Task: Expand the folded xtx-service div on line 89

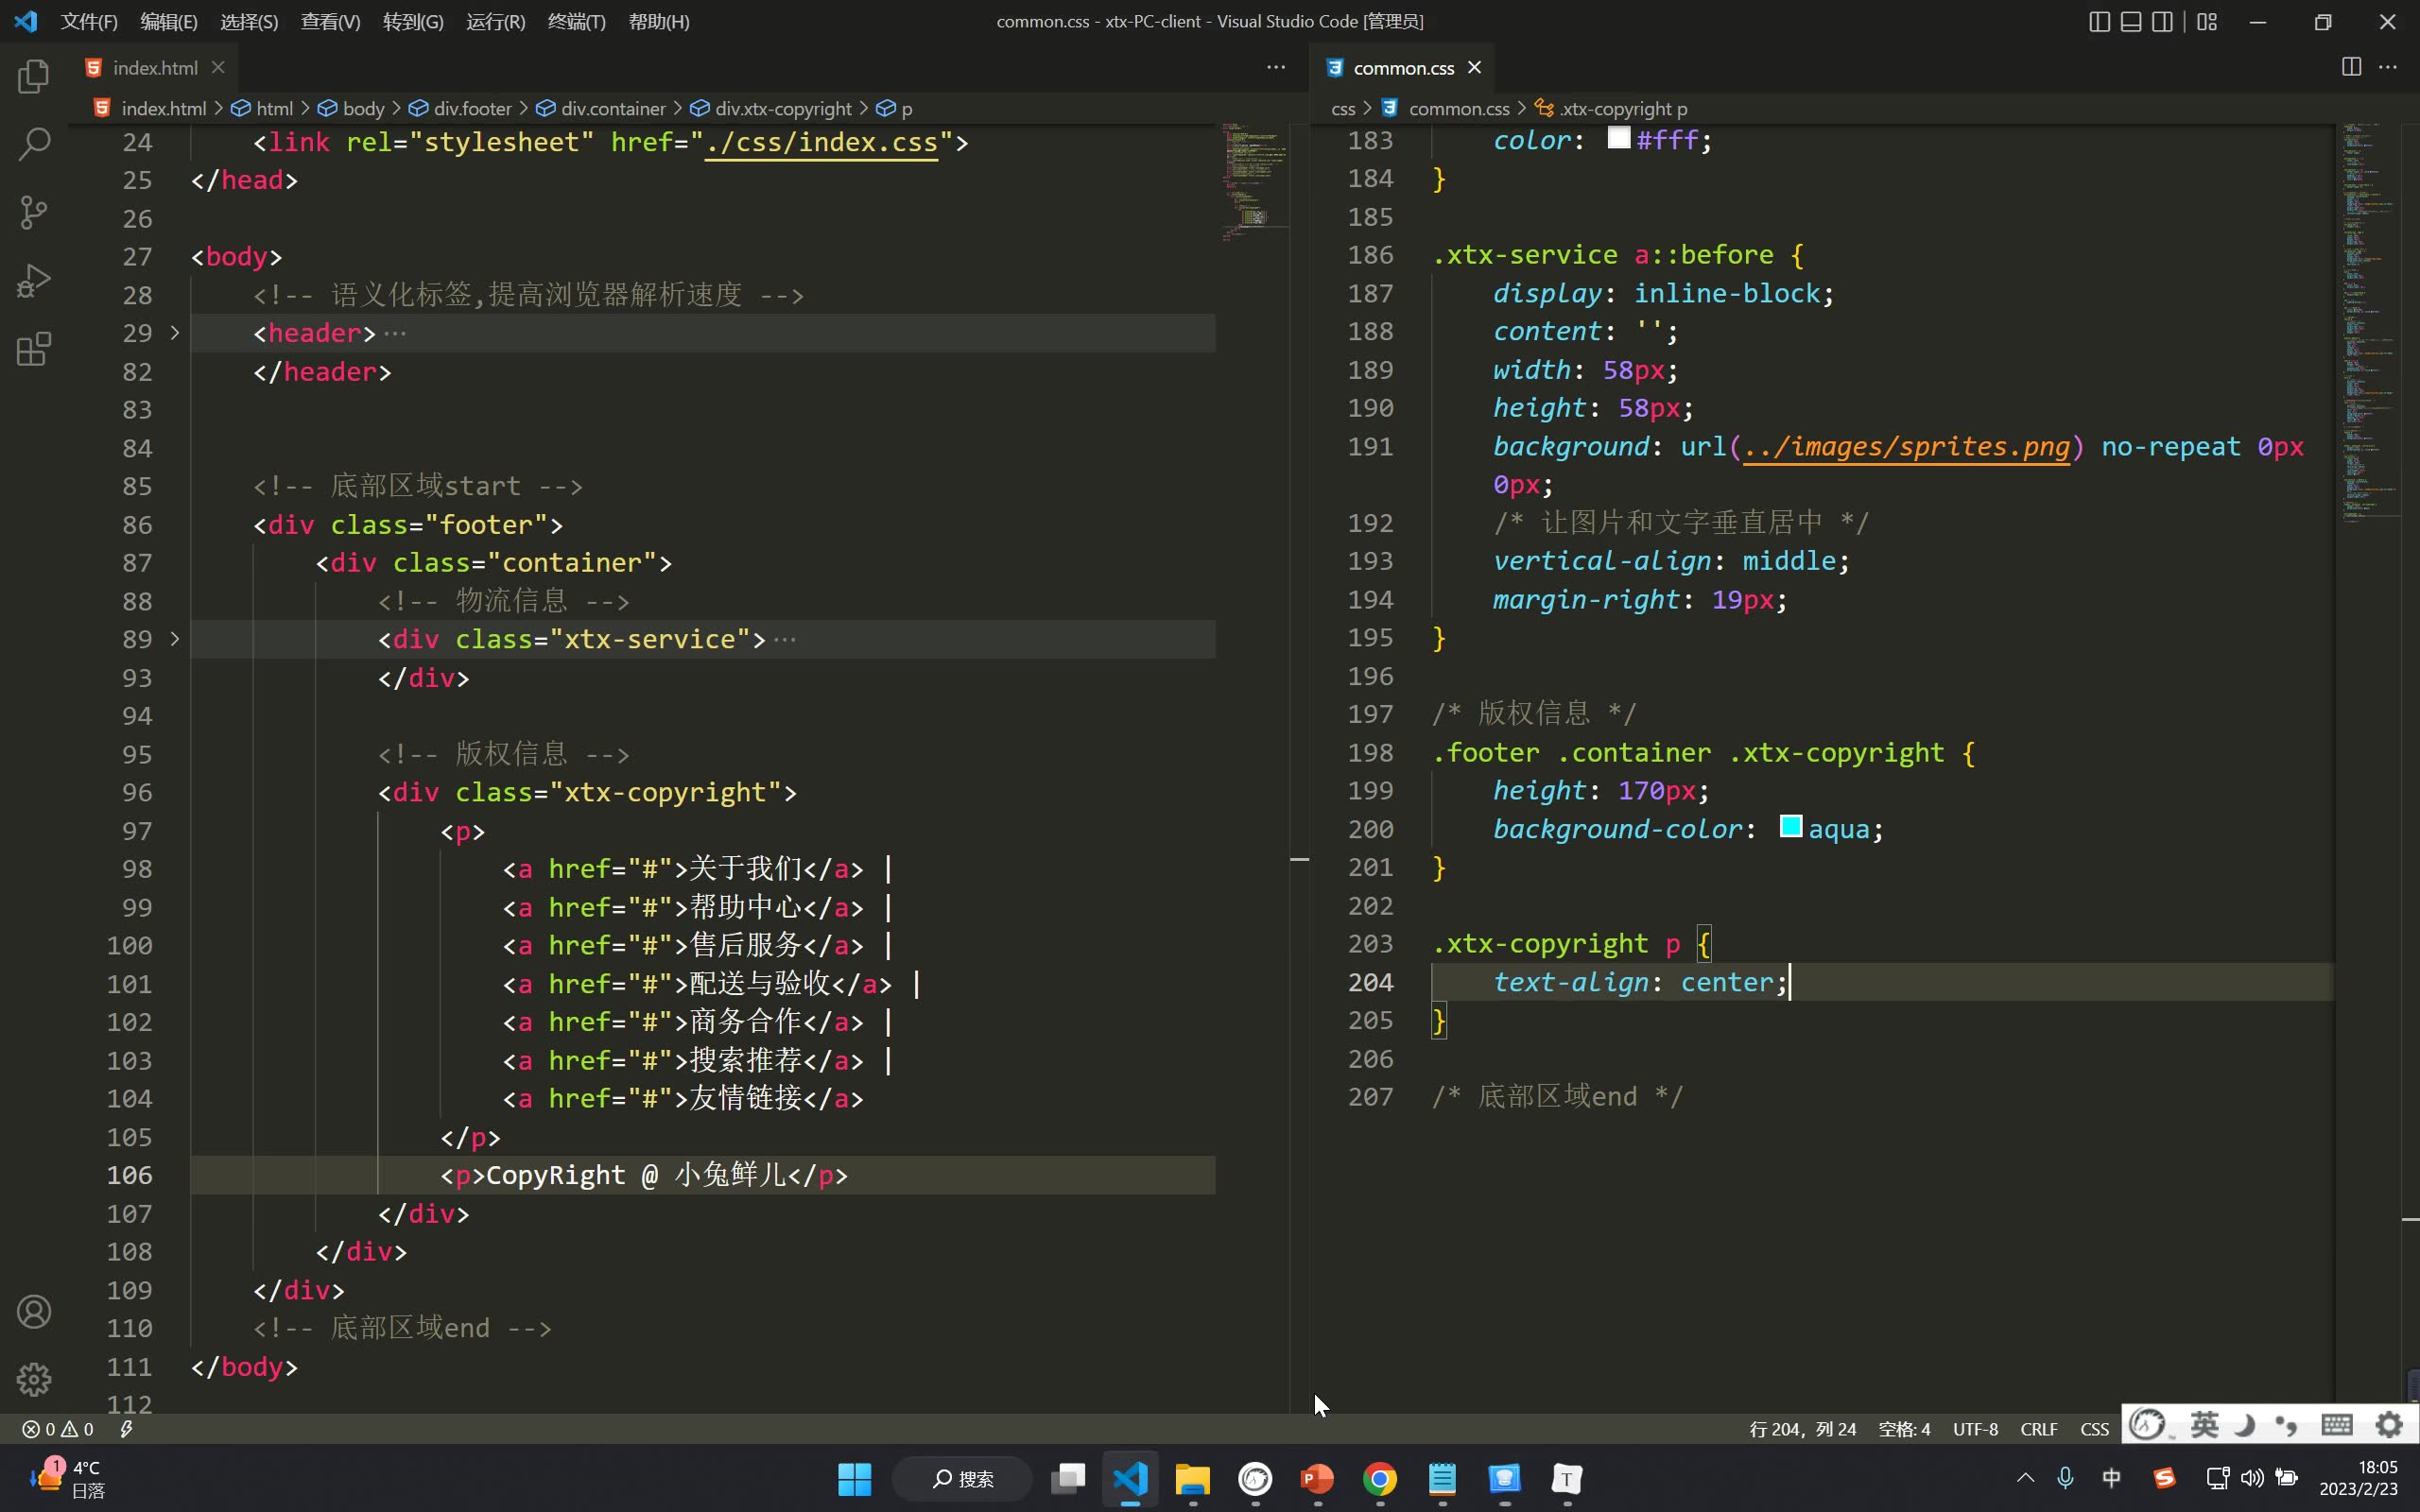Action: (x=175, y=638)
